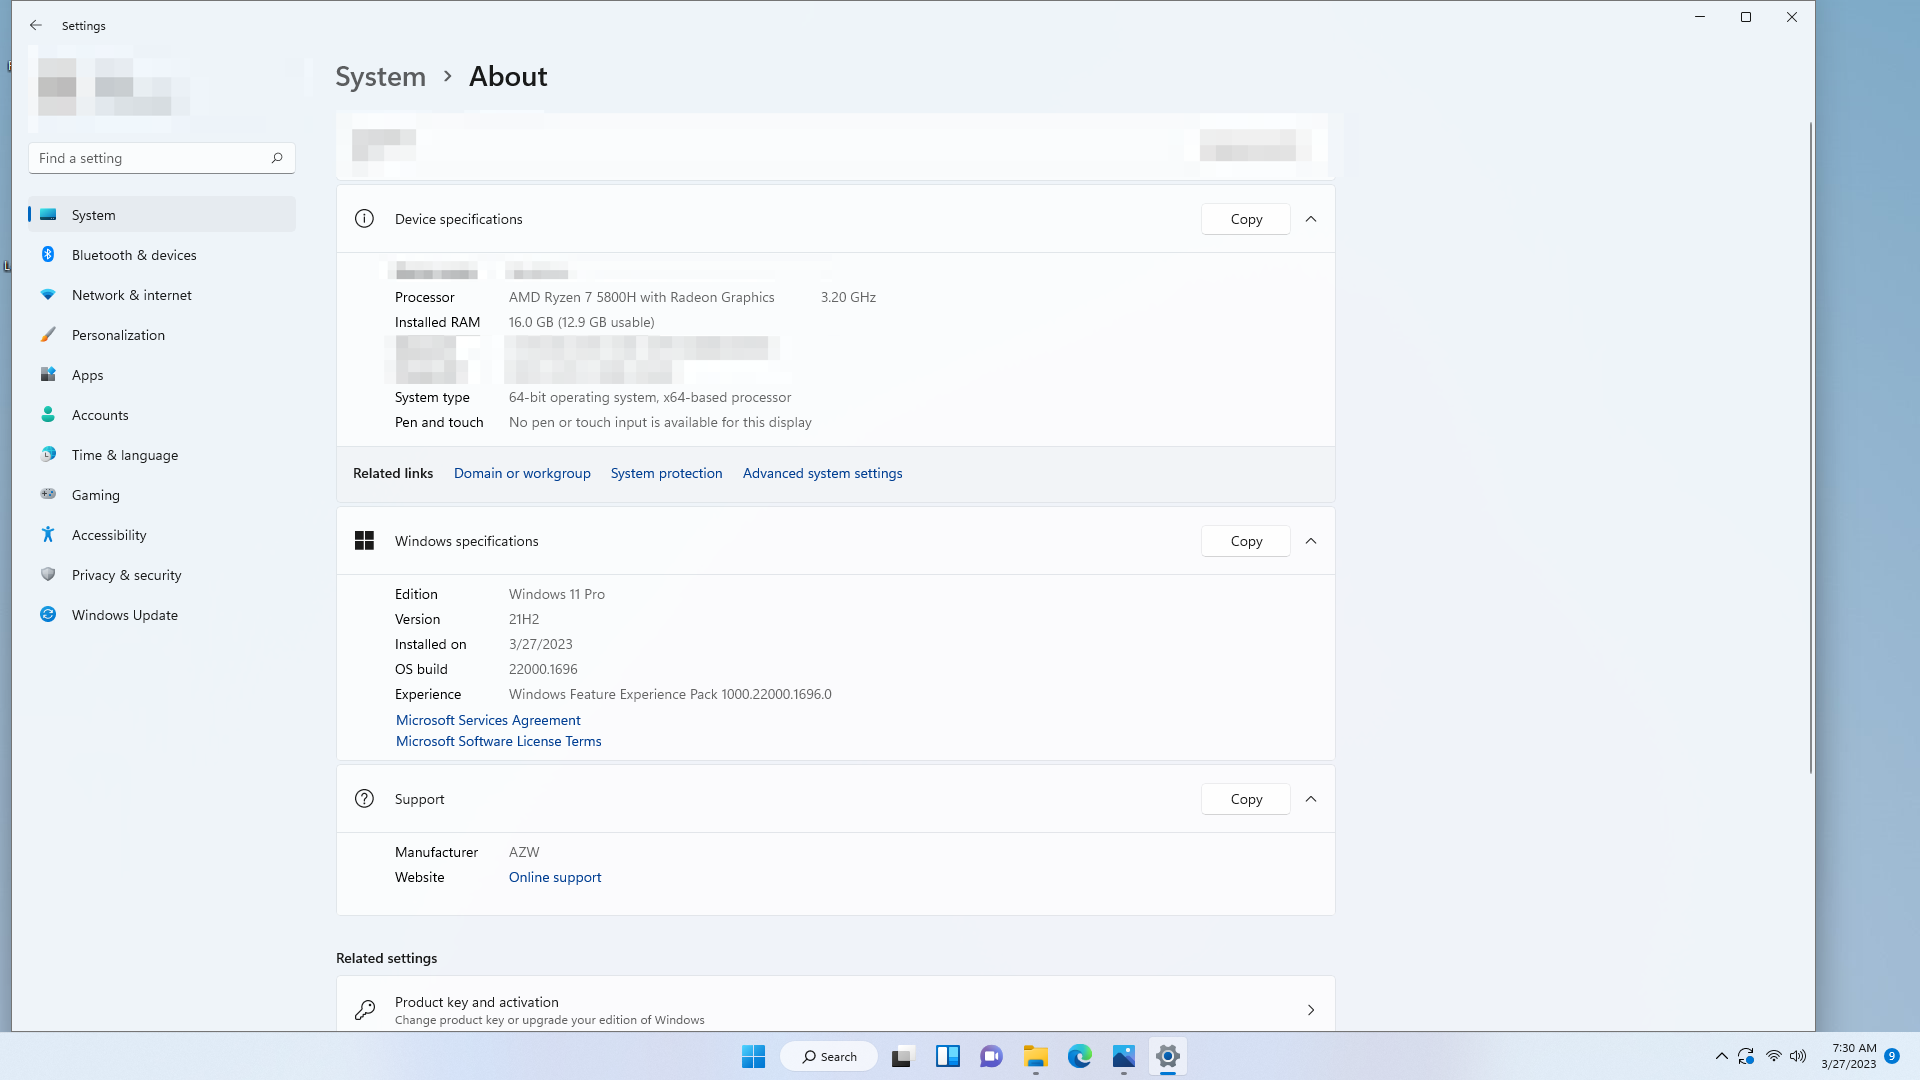
Task: Click the info icon beside Device specifications
Action: (364, 219)
